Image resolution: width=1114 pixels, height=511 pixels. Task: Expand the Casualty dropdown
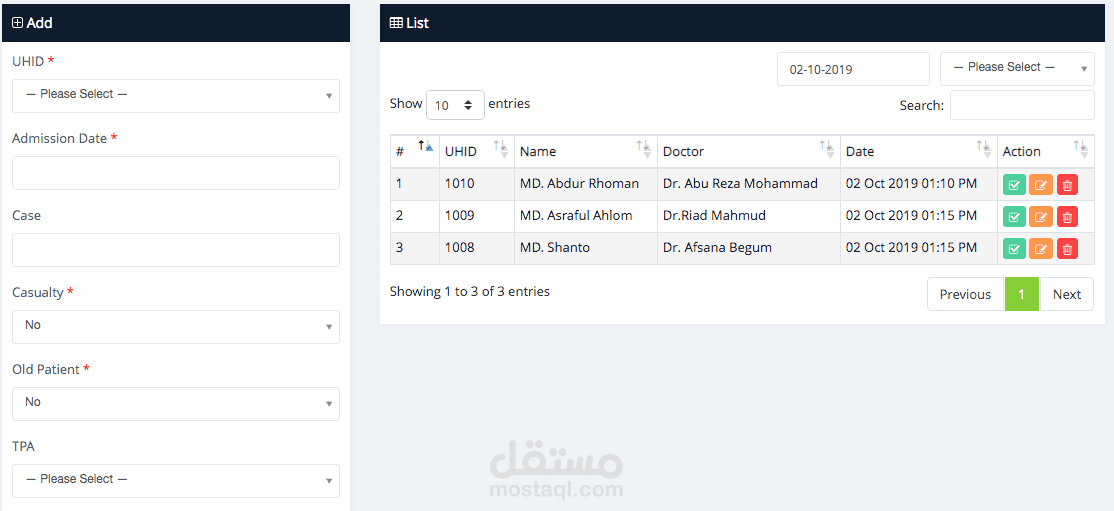[x=176, y=326]
